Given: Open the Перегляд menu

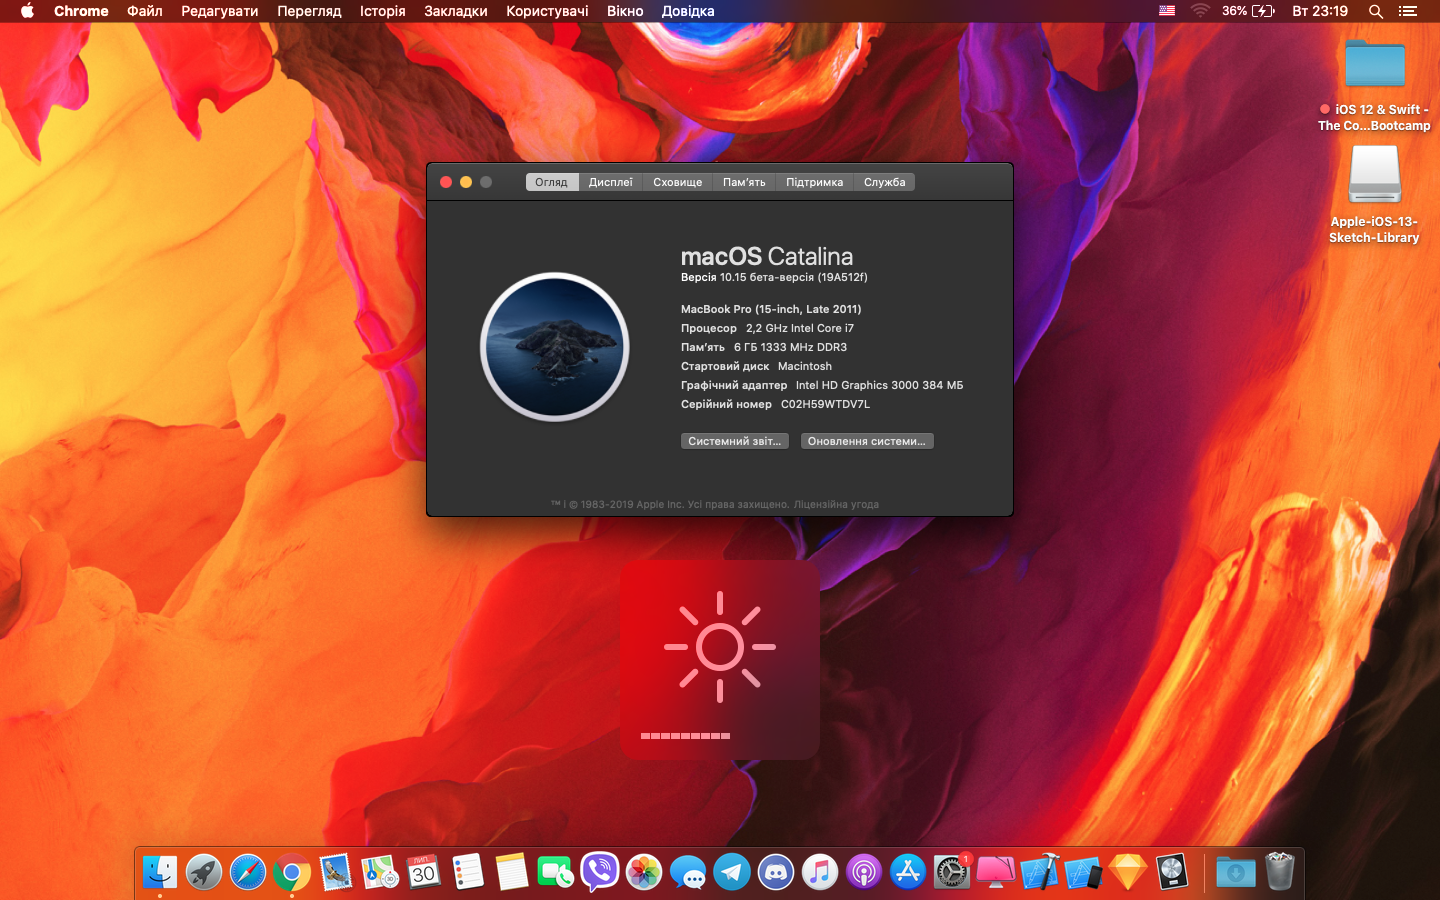Looking at the screenshot, I should point(309,11).
